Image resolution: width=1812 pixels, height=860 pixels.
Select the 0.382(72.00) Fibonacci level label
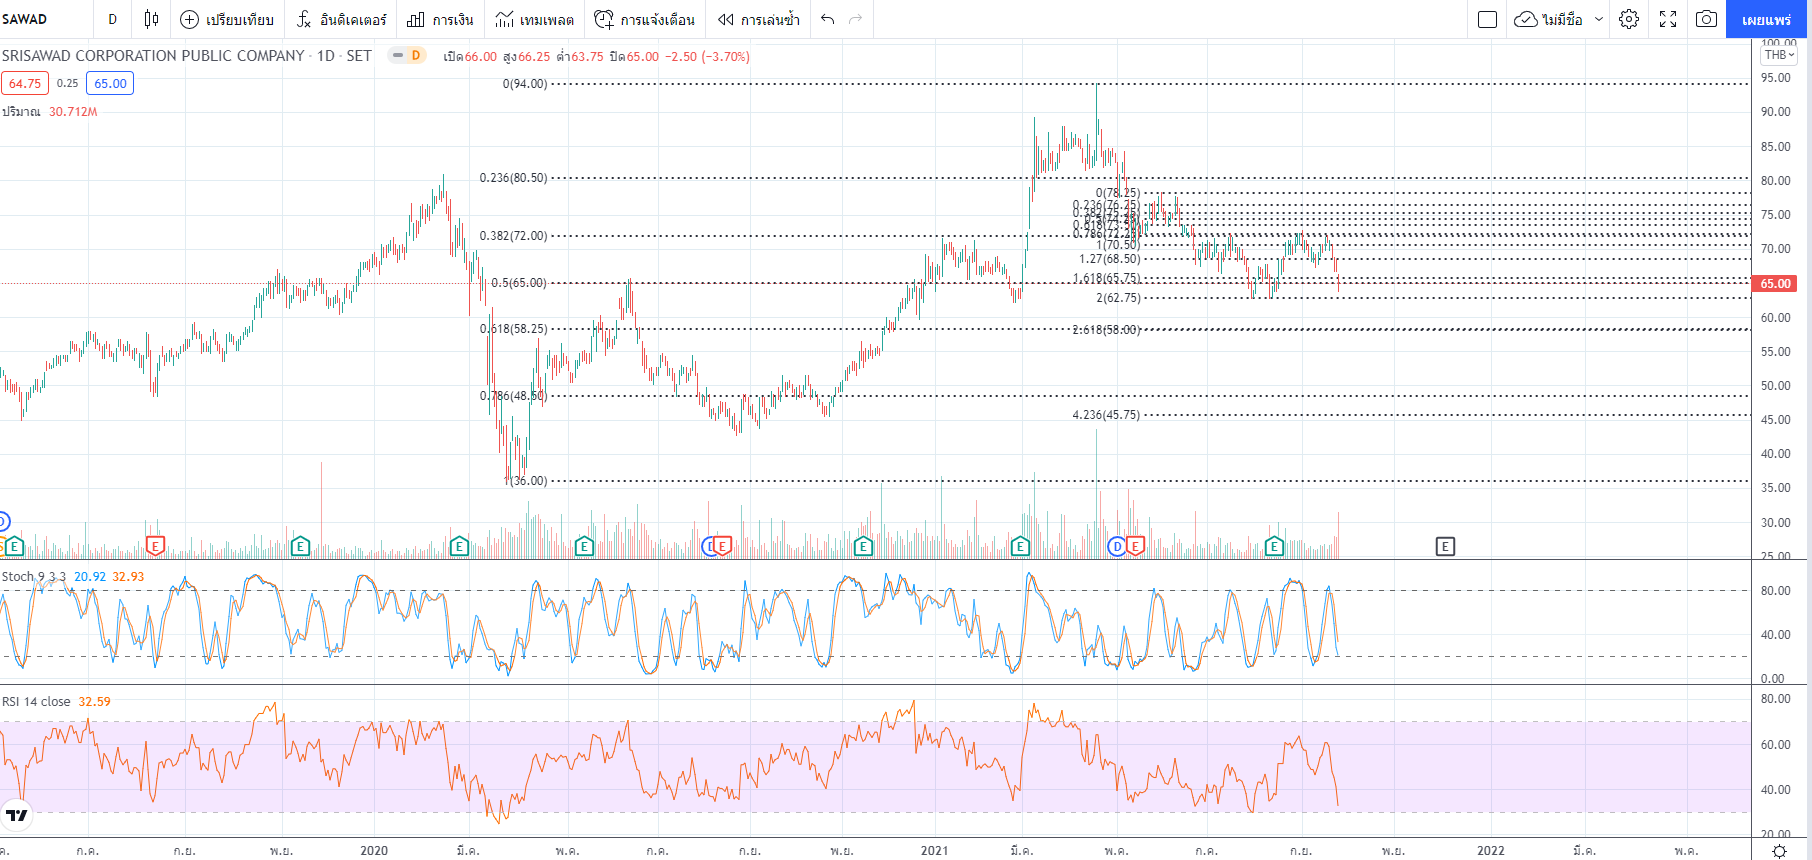[513, 236]
